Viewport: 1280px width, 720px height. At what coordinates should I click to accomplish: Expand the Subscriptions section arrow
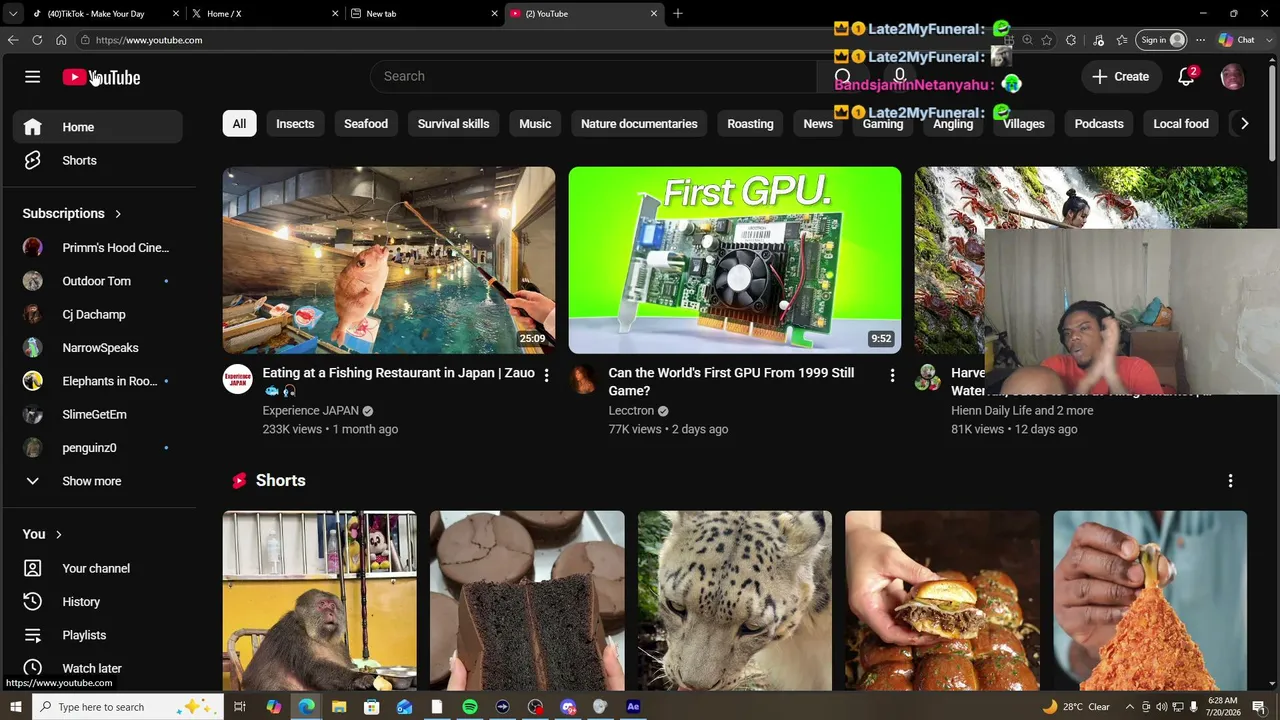click(118, 214)
